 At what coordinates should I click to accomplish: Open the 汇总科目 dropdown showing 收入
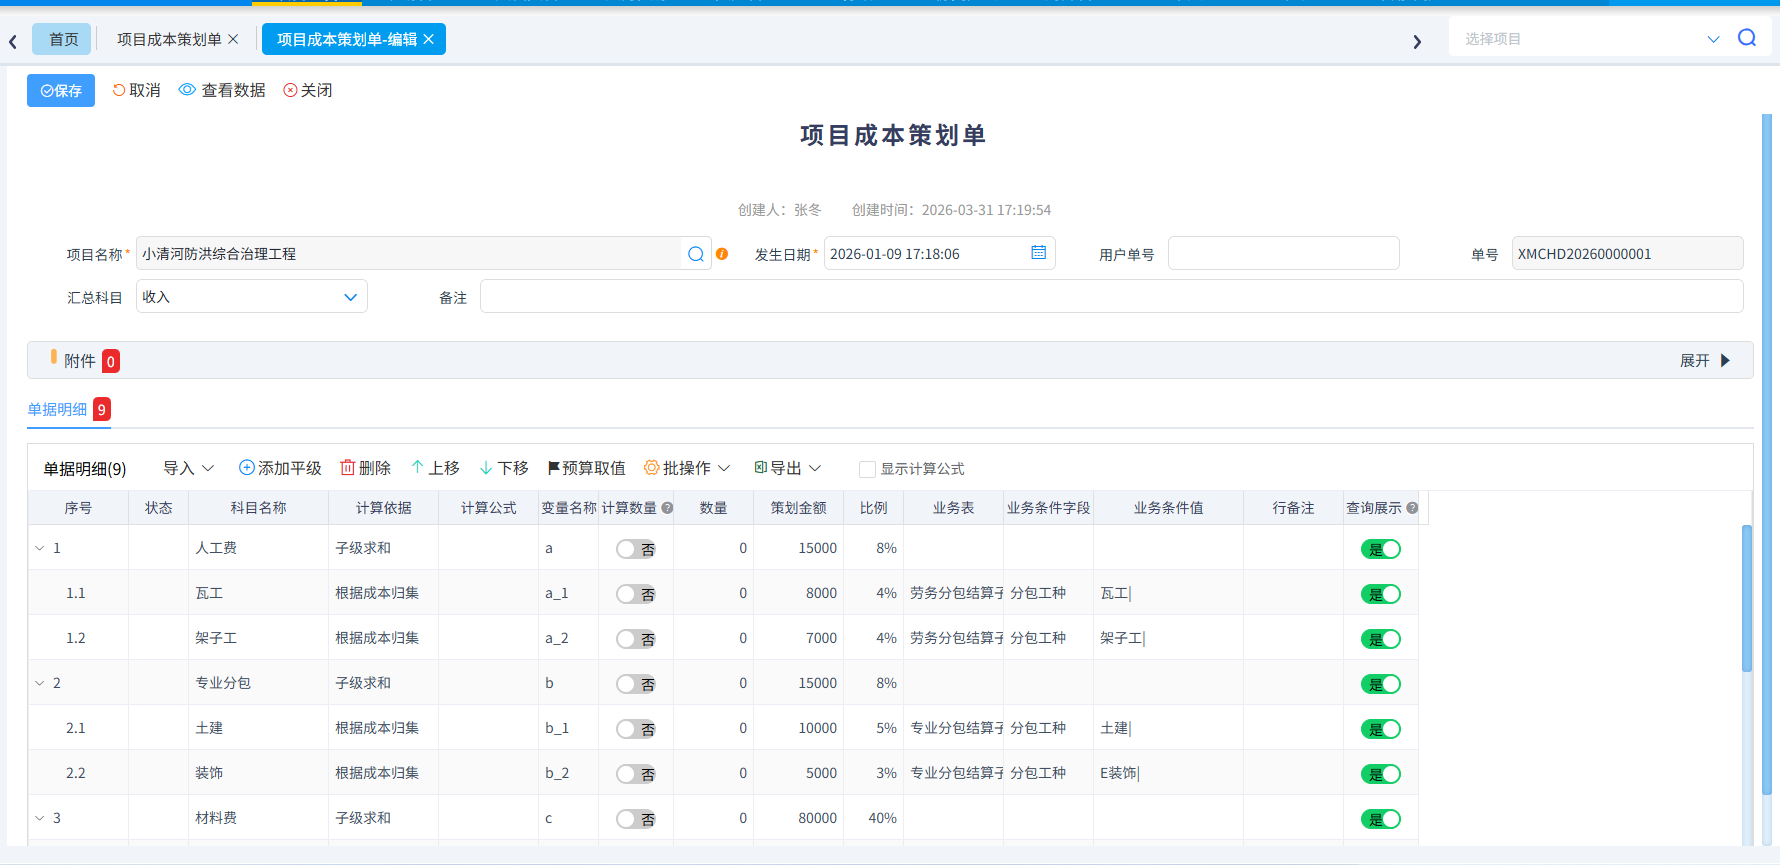click(x=252, y=297)
